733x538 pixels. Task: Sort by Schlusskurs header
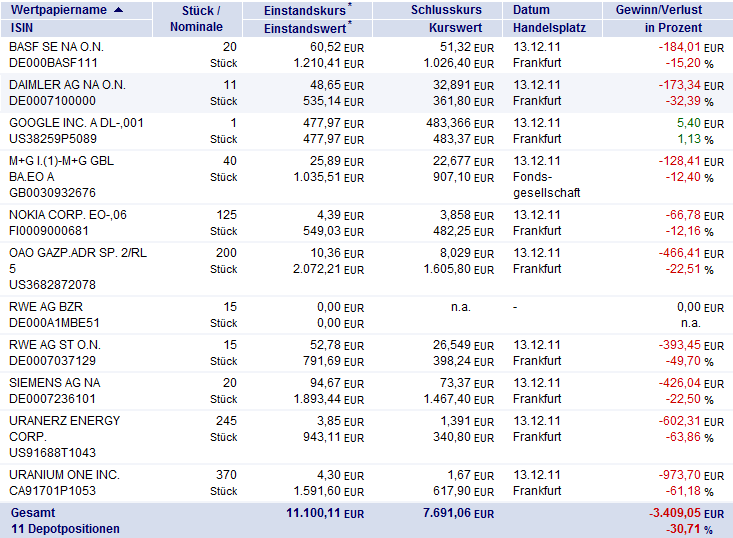click(x=448, y=10)
